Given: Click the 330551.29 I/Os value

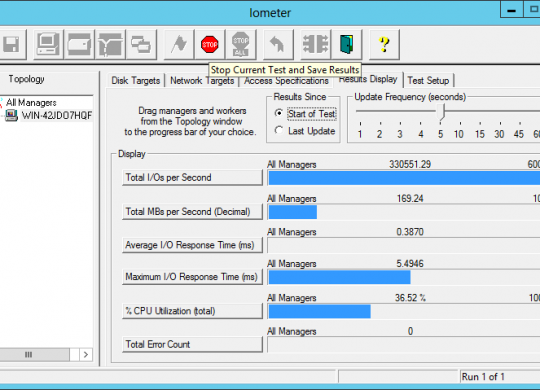Looking at the screenshot, I should [x=410, y=164].
